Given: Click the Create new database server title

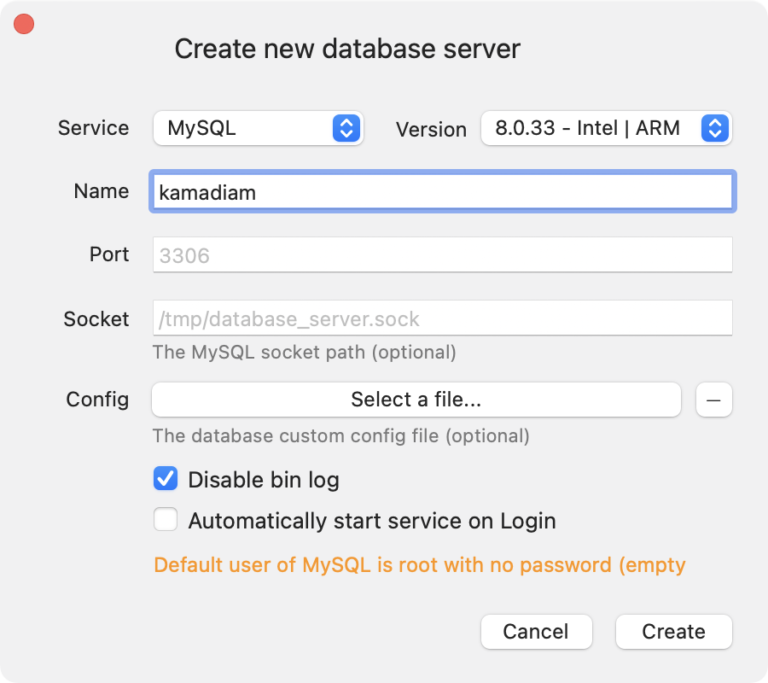Looking at the screenshot, I should [347, 49].
